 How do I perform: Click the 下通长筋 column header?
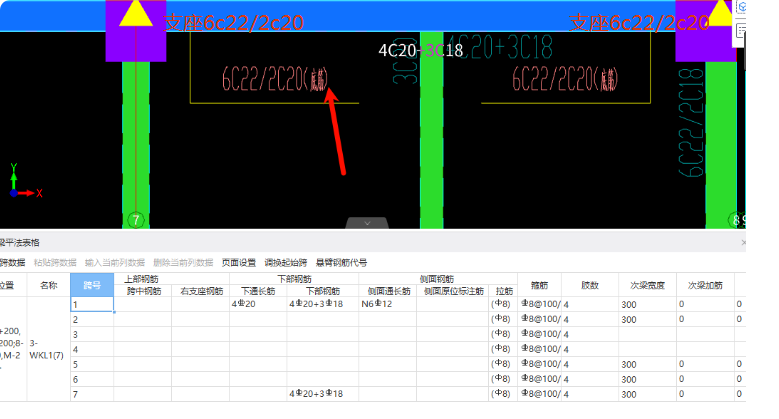click(x=258, y=291)
